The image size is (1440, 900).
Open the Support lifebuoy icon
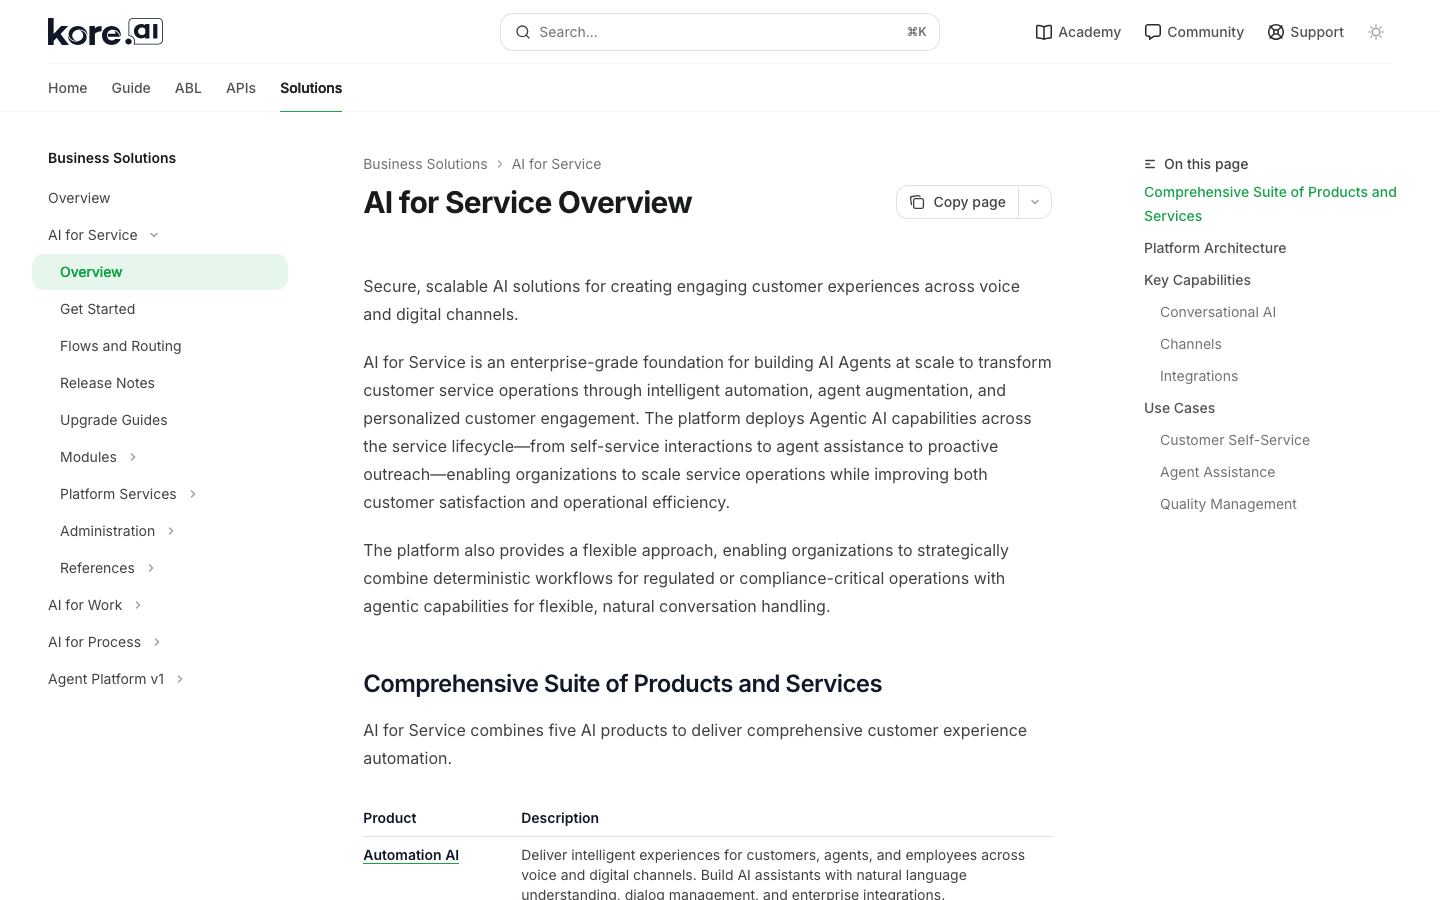tap(1276, 32)
